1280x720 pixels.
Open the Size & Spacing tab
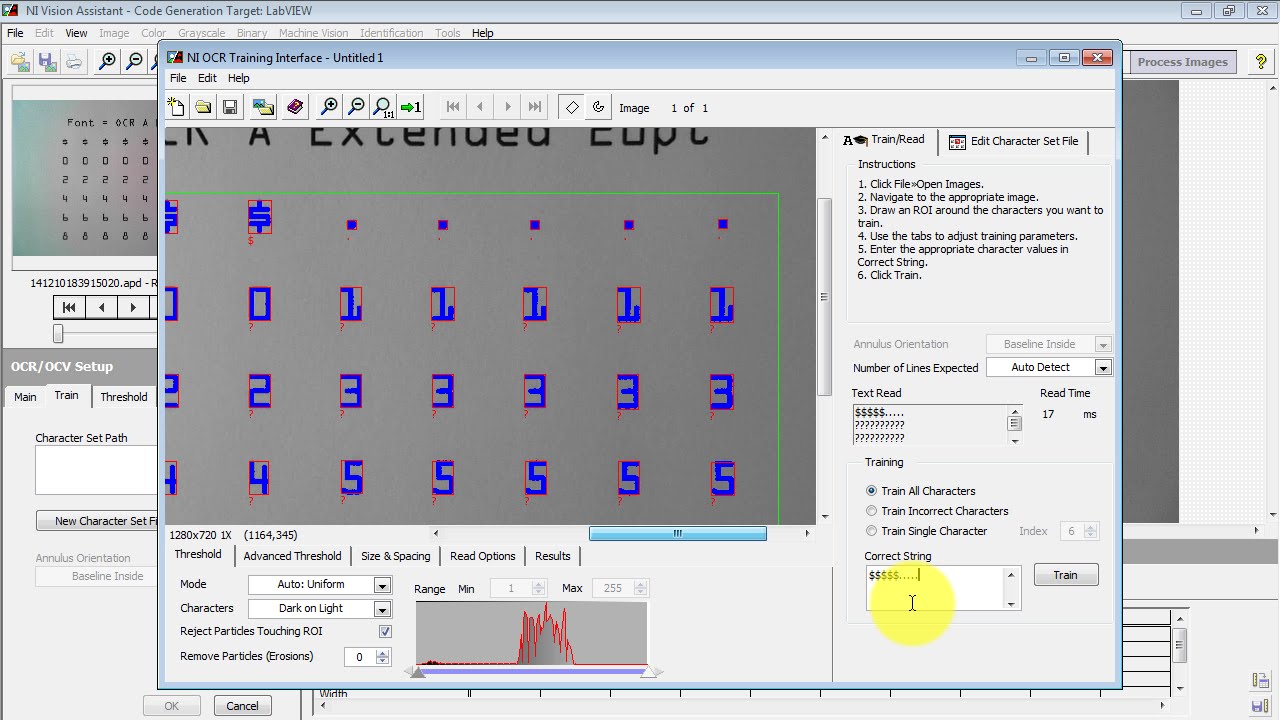(x=395, y=556)
